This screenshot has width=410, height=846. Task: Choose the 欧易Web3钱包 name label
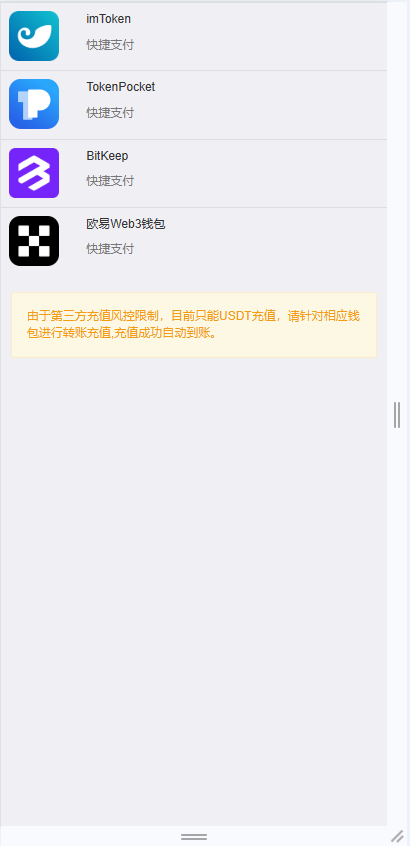(126, 224)
